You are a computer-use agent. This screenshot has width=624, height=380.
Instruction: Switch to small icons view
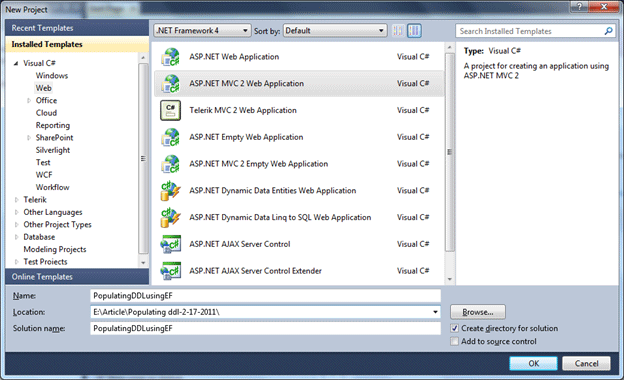(x=398, y=31)
